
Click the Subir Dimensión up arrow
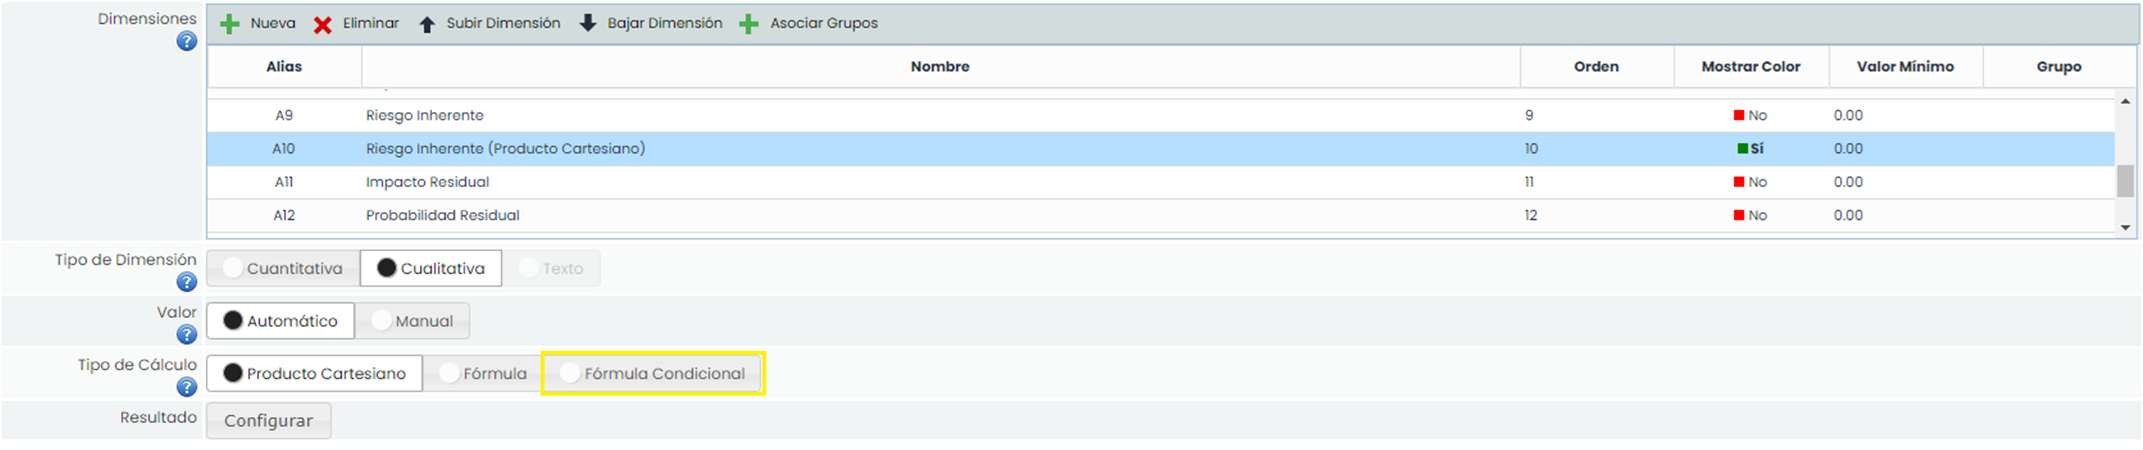(427, 24)
